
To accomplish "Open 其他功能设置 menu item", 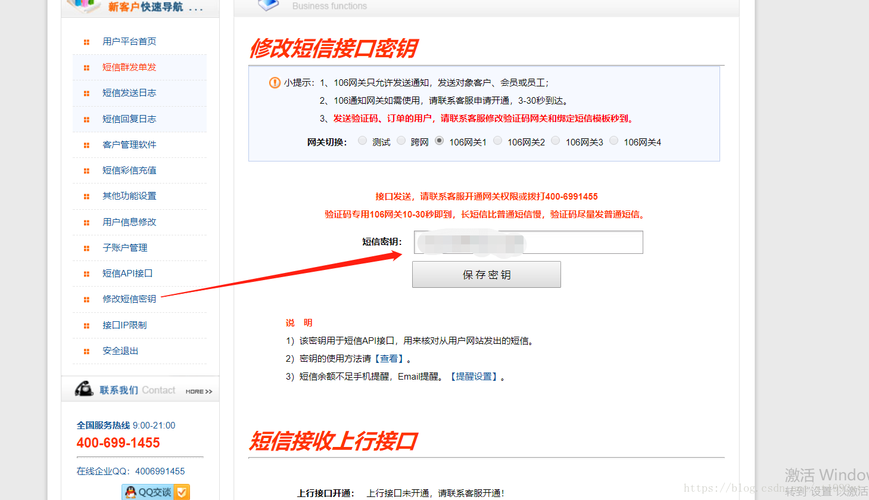I will [129, 196].
